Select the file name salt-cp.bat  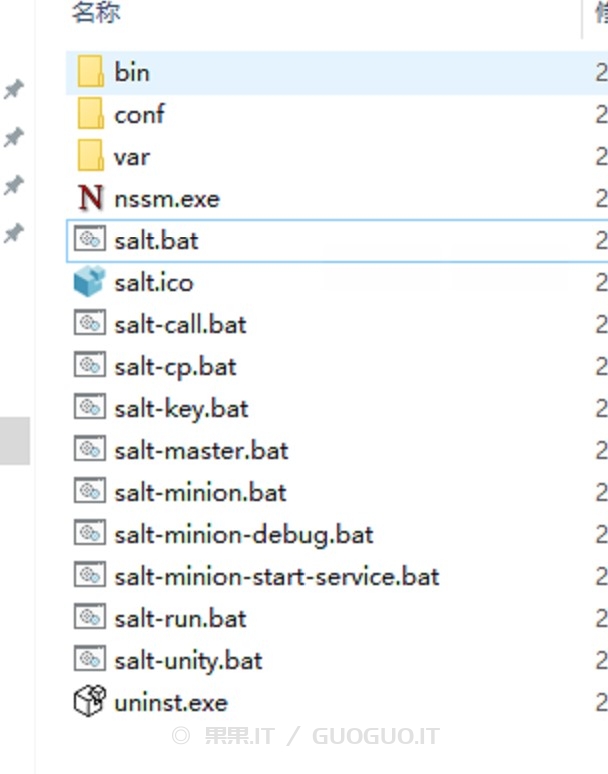click(x=175, y=368)
